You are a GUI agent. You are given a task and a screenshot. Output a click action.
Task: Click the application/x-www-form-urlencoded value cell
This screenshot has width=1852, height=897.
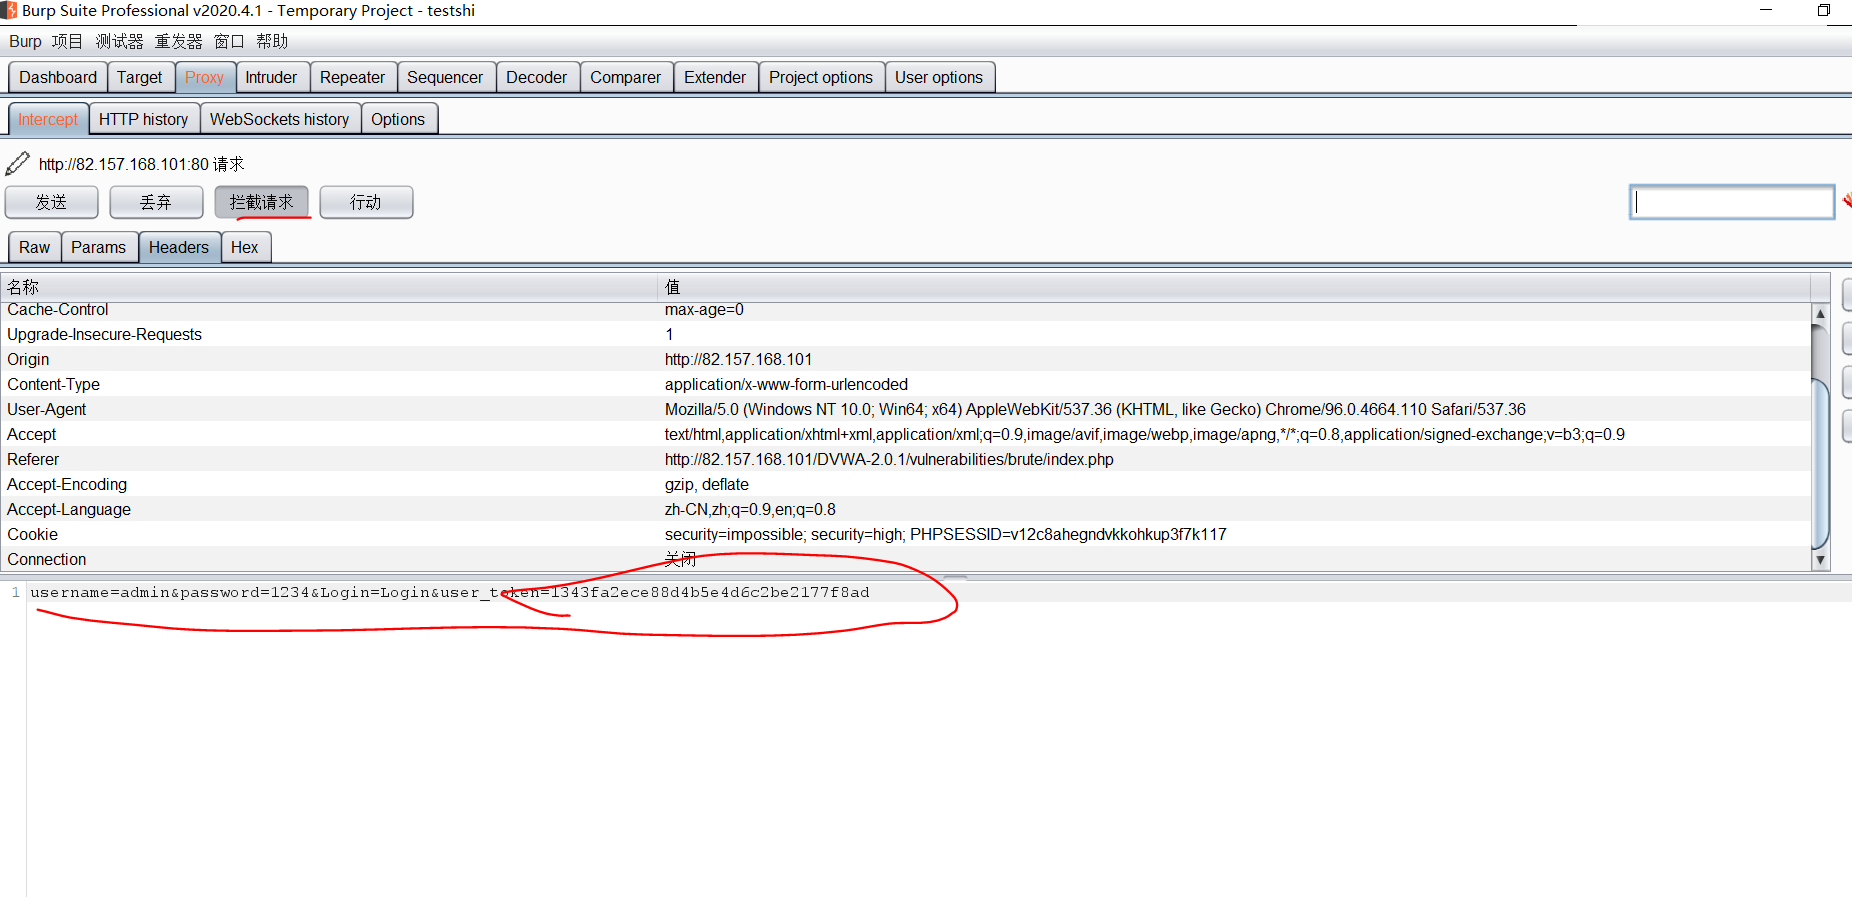1234,384
